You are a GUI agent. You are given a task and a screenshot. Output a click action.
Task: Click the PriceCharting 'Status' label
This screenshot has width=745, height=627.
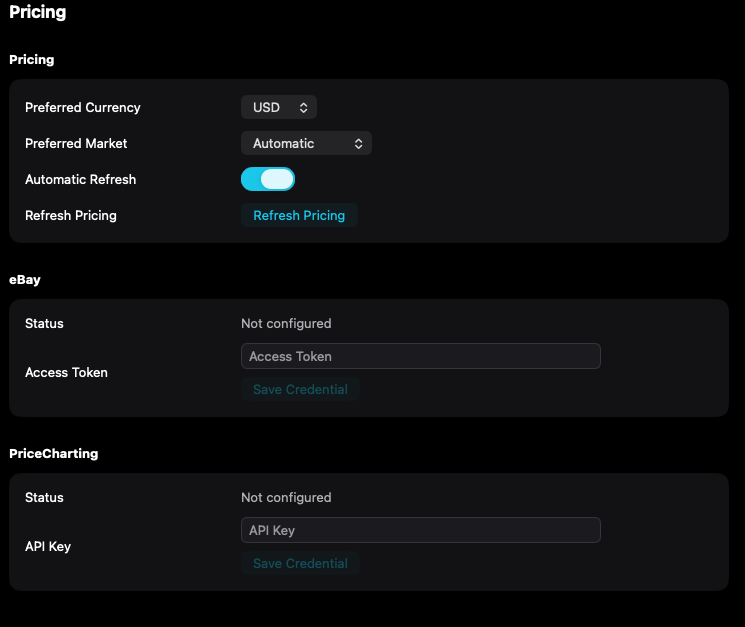click(44, 497)
